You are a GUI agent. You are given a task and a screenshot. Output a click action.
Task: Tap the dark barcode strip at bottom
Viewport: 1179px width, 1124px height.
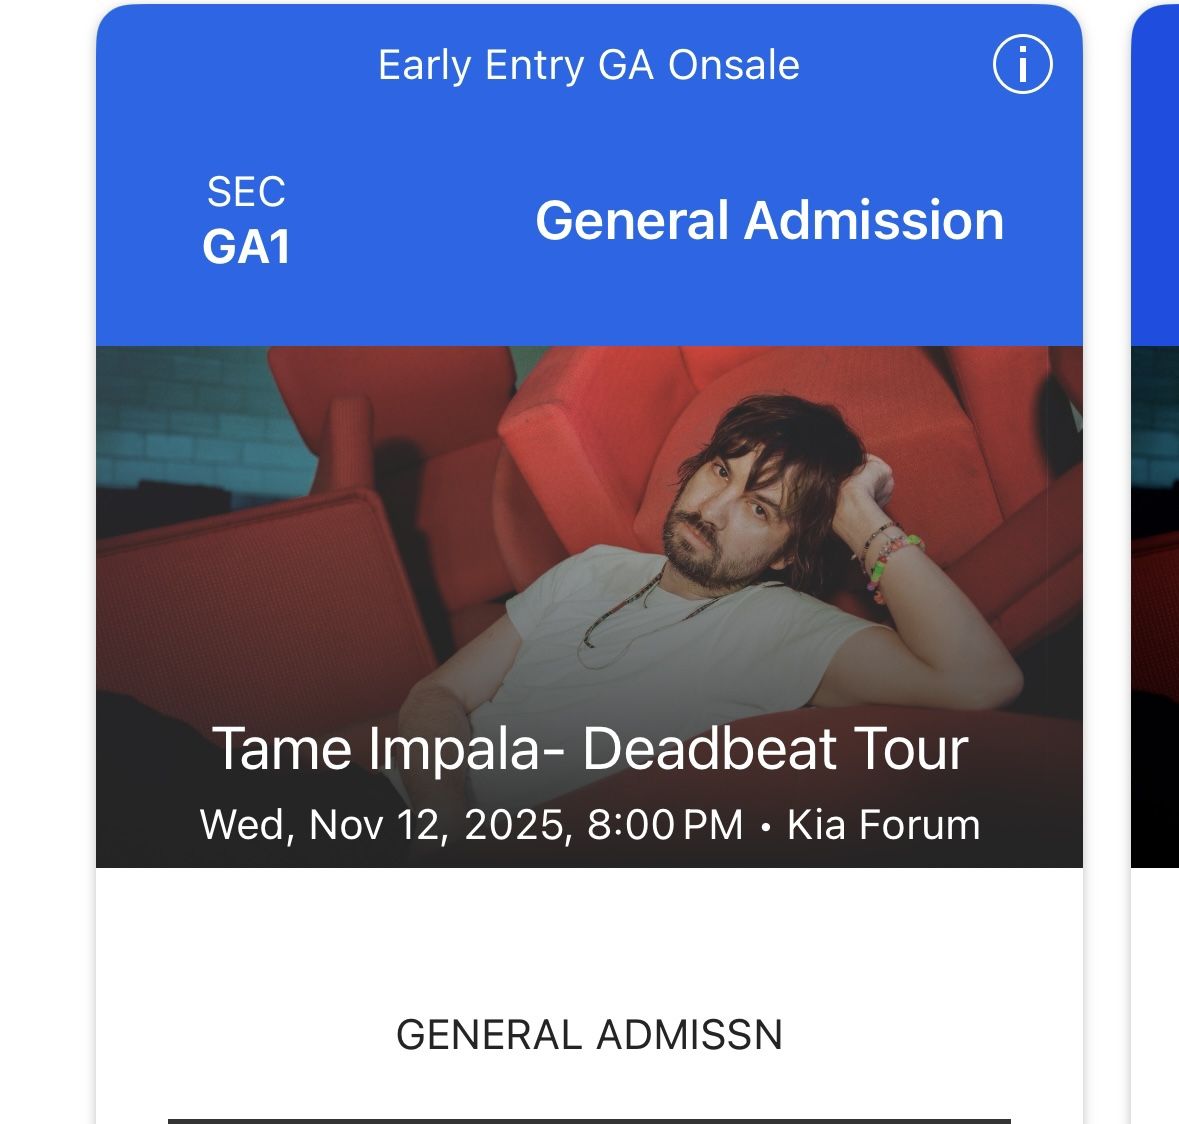click(x=590, y=1116)
